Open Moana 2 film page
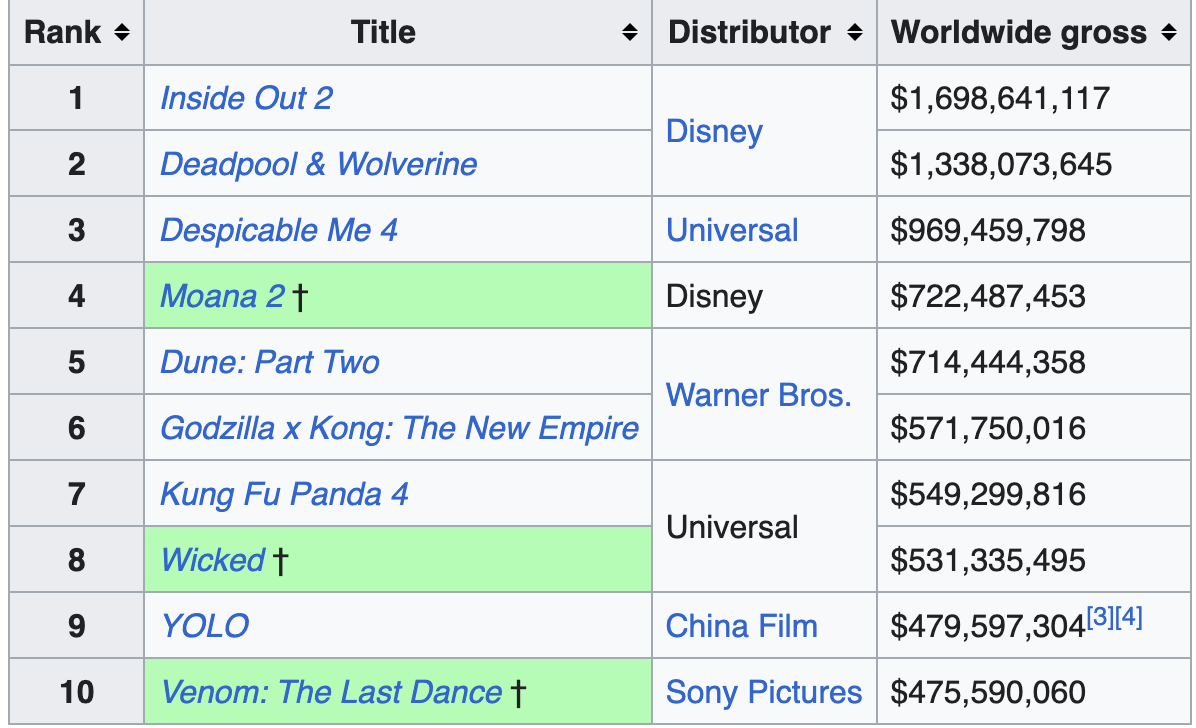1196x728 pixels. coord(223,296)
